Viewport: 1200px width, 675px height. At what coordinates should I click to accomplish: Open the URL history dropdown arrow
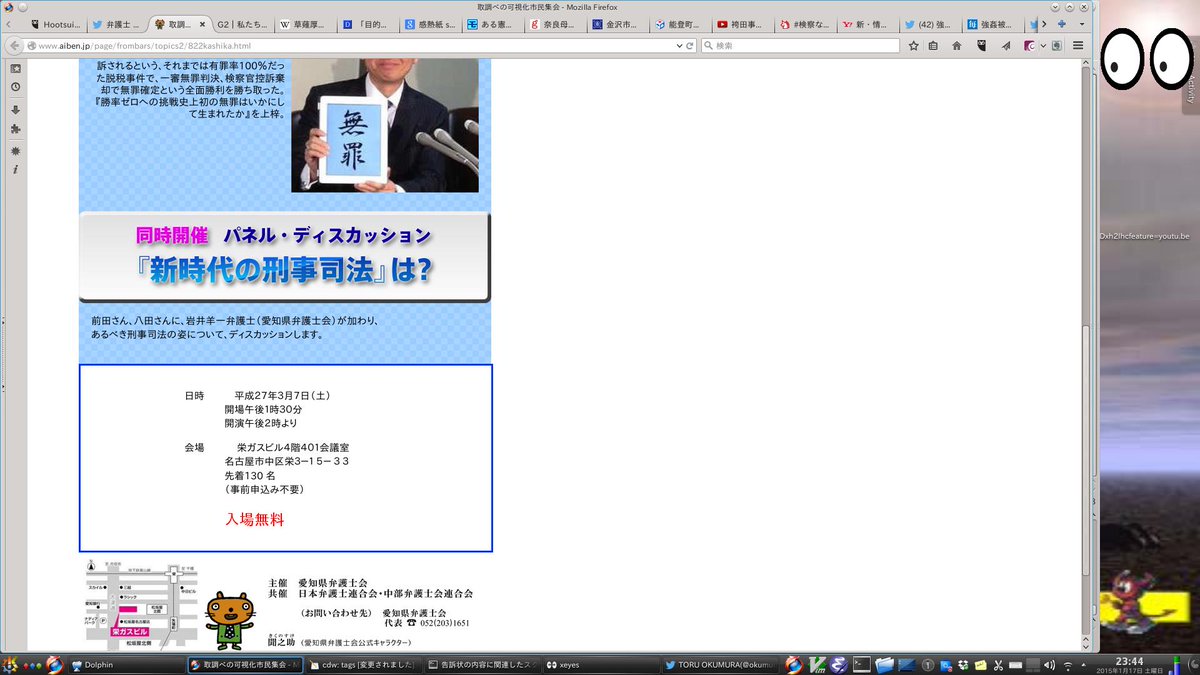point(678,45)
